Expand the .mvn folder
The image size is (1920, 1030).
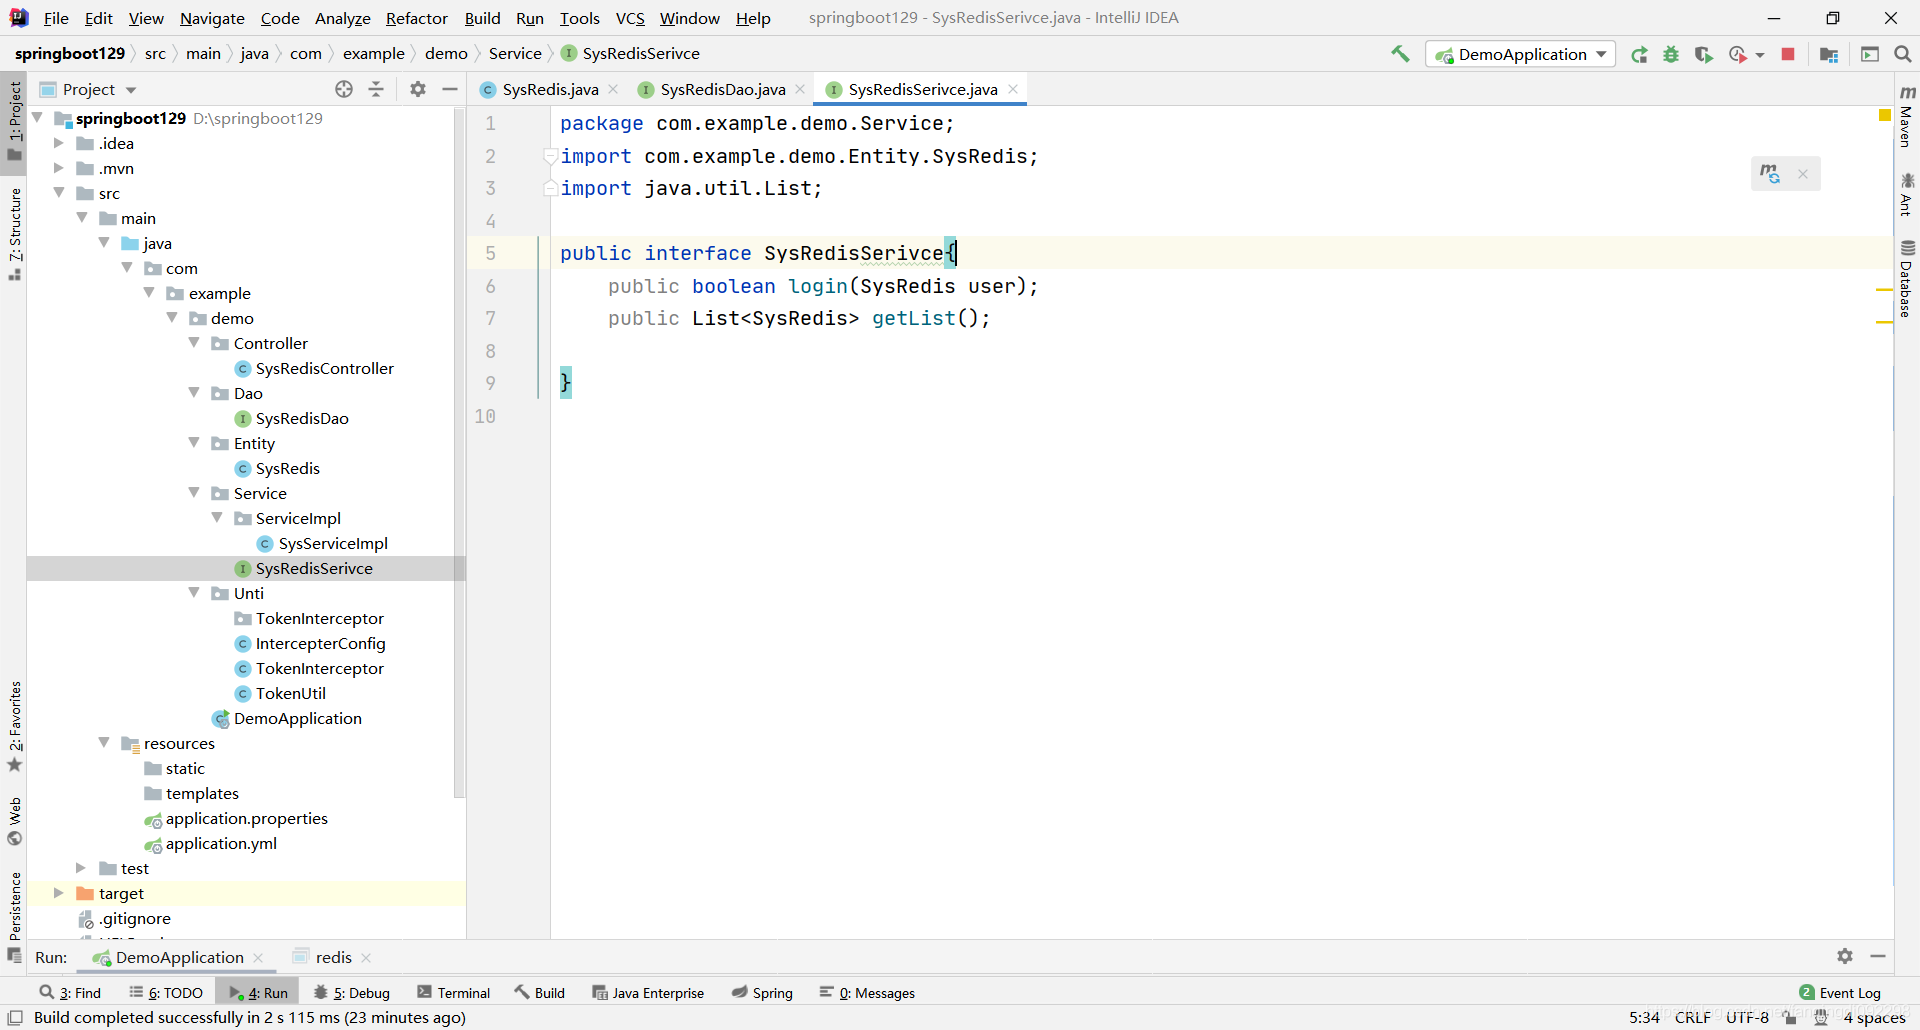pyautogui.click(x=59, y=168)
